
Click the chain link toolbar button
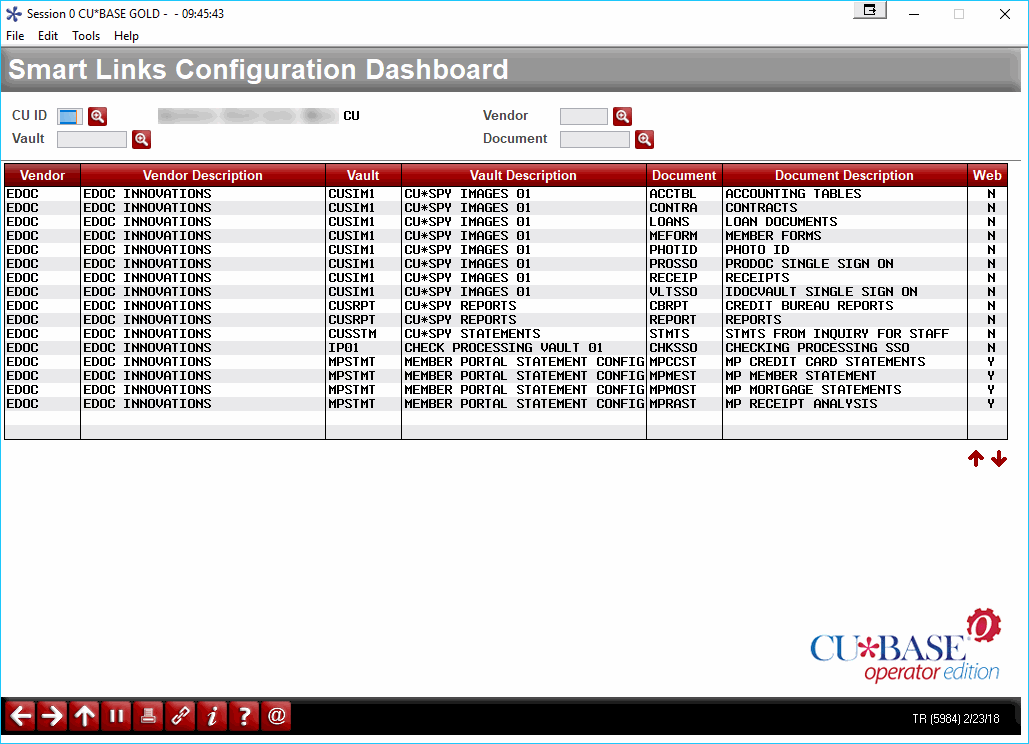point(180,716)
